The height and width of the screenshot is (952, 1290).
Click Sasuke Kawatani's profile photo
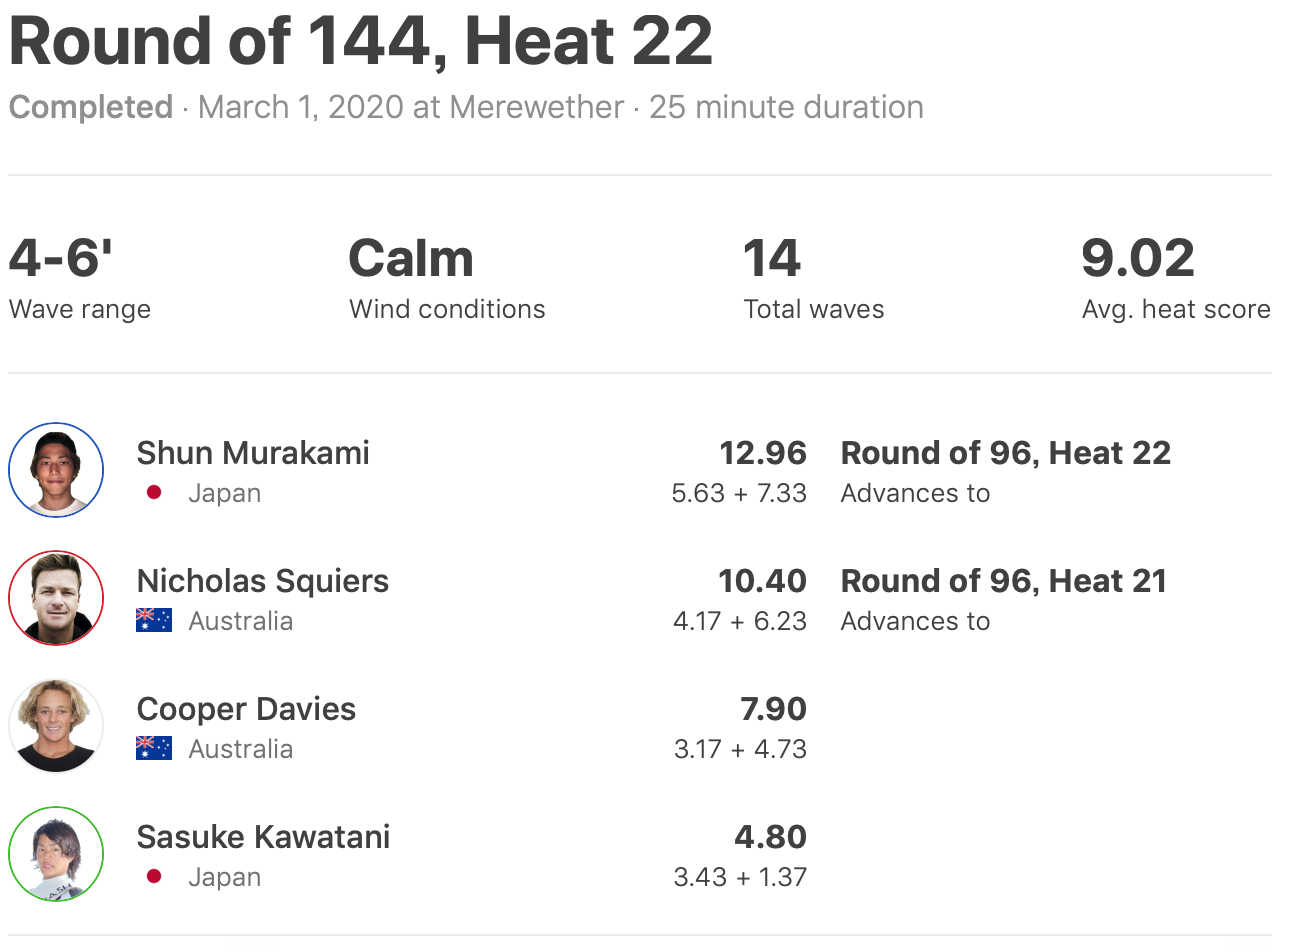[56, 854]
